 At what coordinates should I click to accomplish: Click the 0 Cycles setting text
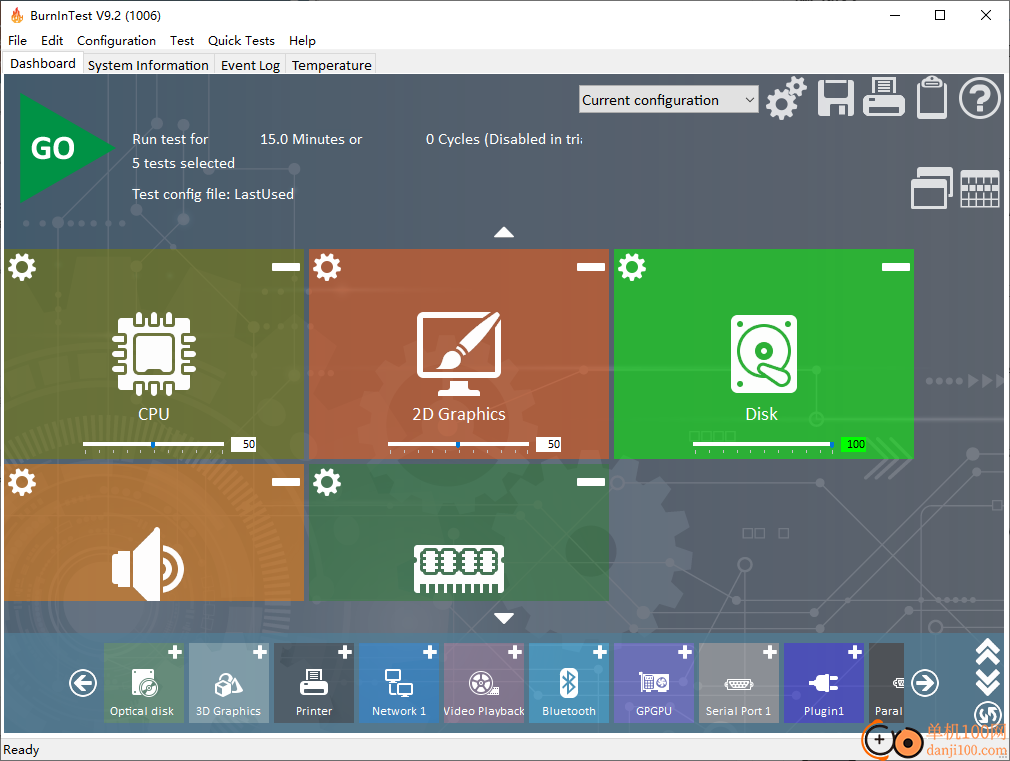[x=504, y=139]
